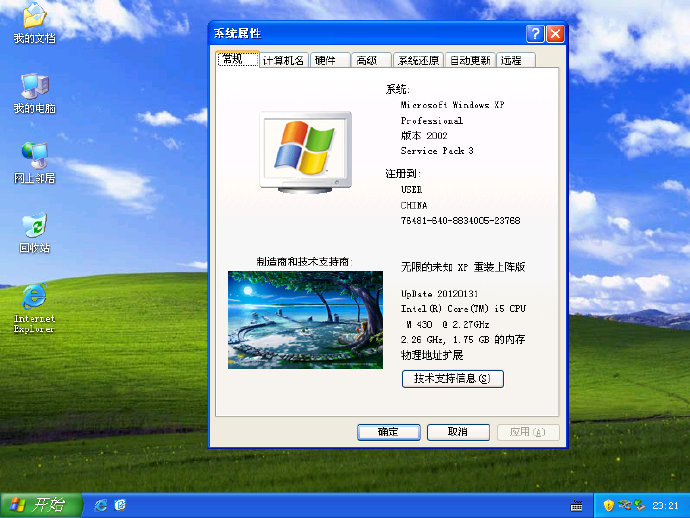
Task: Switch to the 自动更新 tab
Action: coord(470,60)
